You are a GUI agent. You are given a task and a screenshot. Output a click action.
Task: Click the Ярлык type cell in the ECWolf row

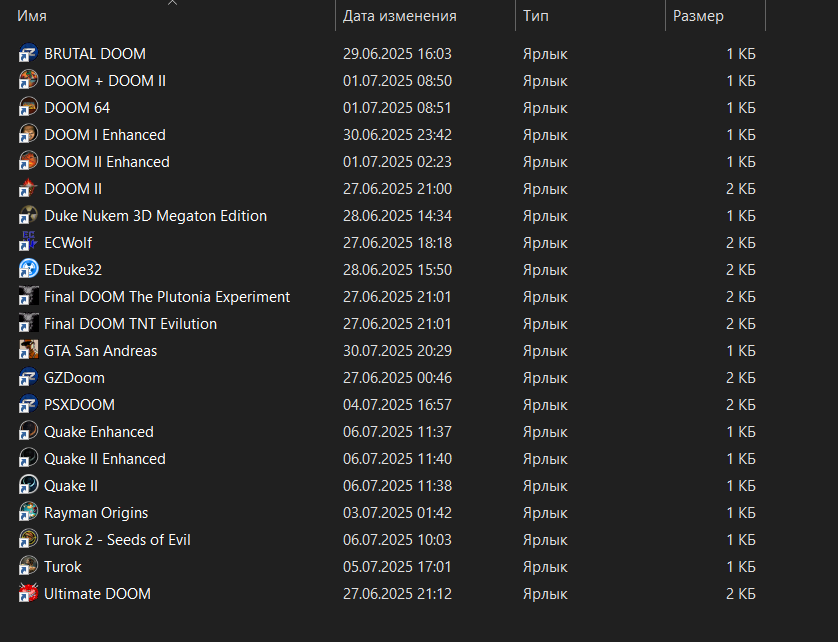pyautogui.click(x=545, y=243)
